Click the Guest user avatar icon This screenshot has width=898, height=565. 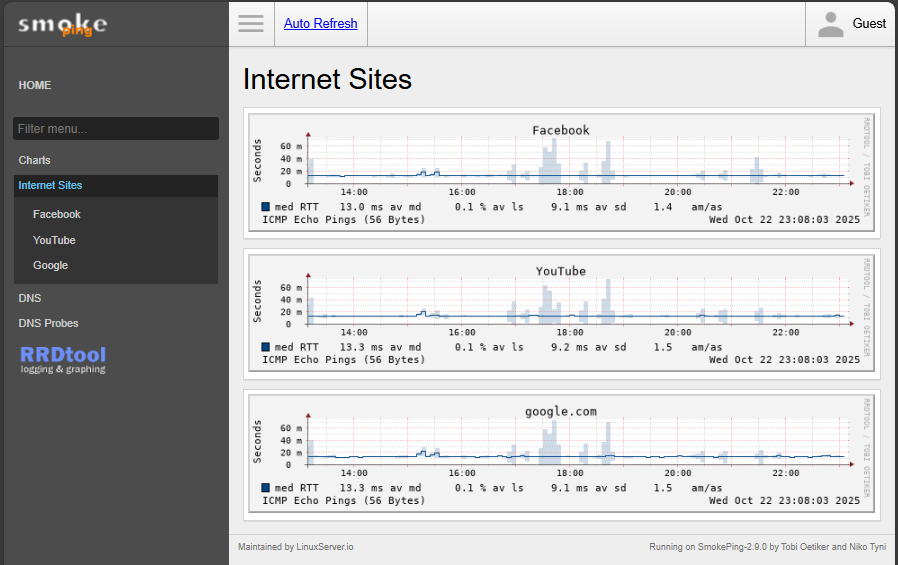(830, 24)
